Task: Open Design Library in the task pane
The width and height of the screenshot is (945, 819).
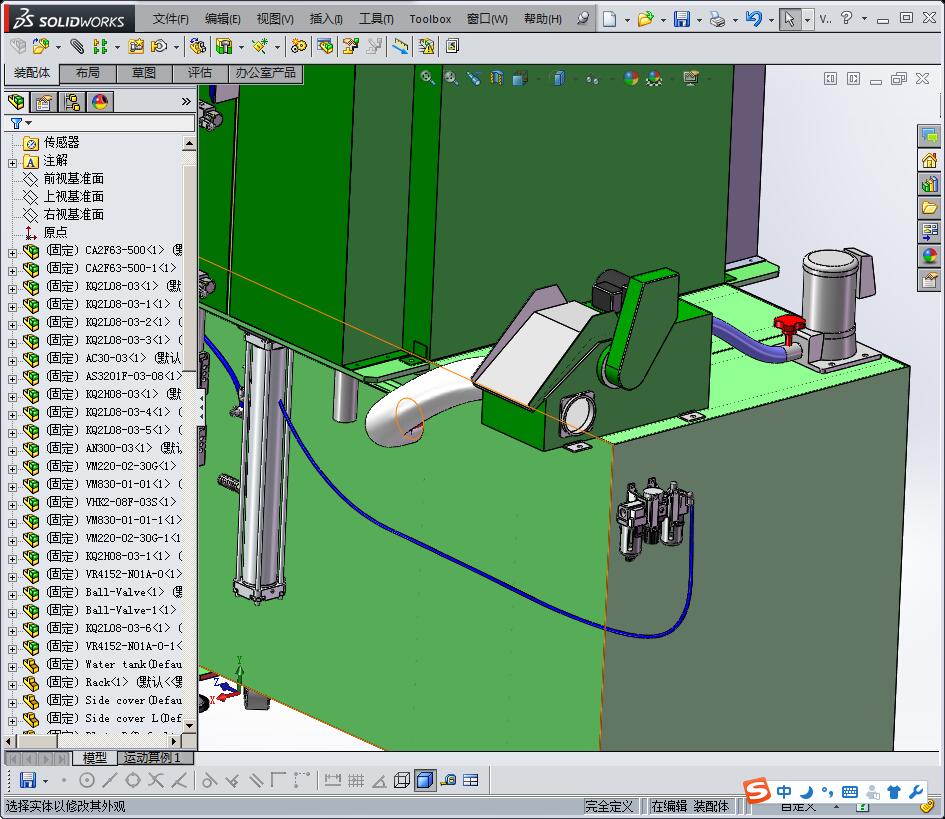Action: [929, 184]
